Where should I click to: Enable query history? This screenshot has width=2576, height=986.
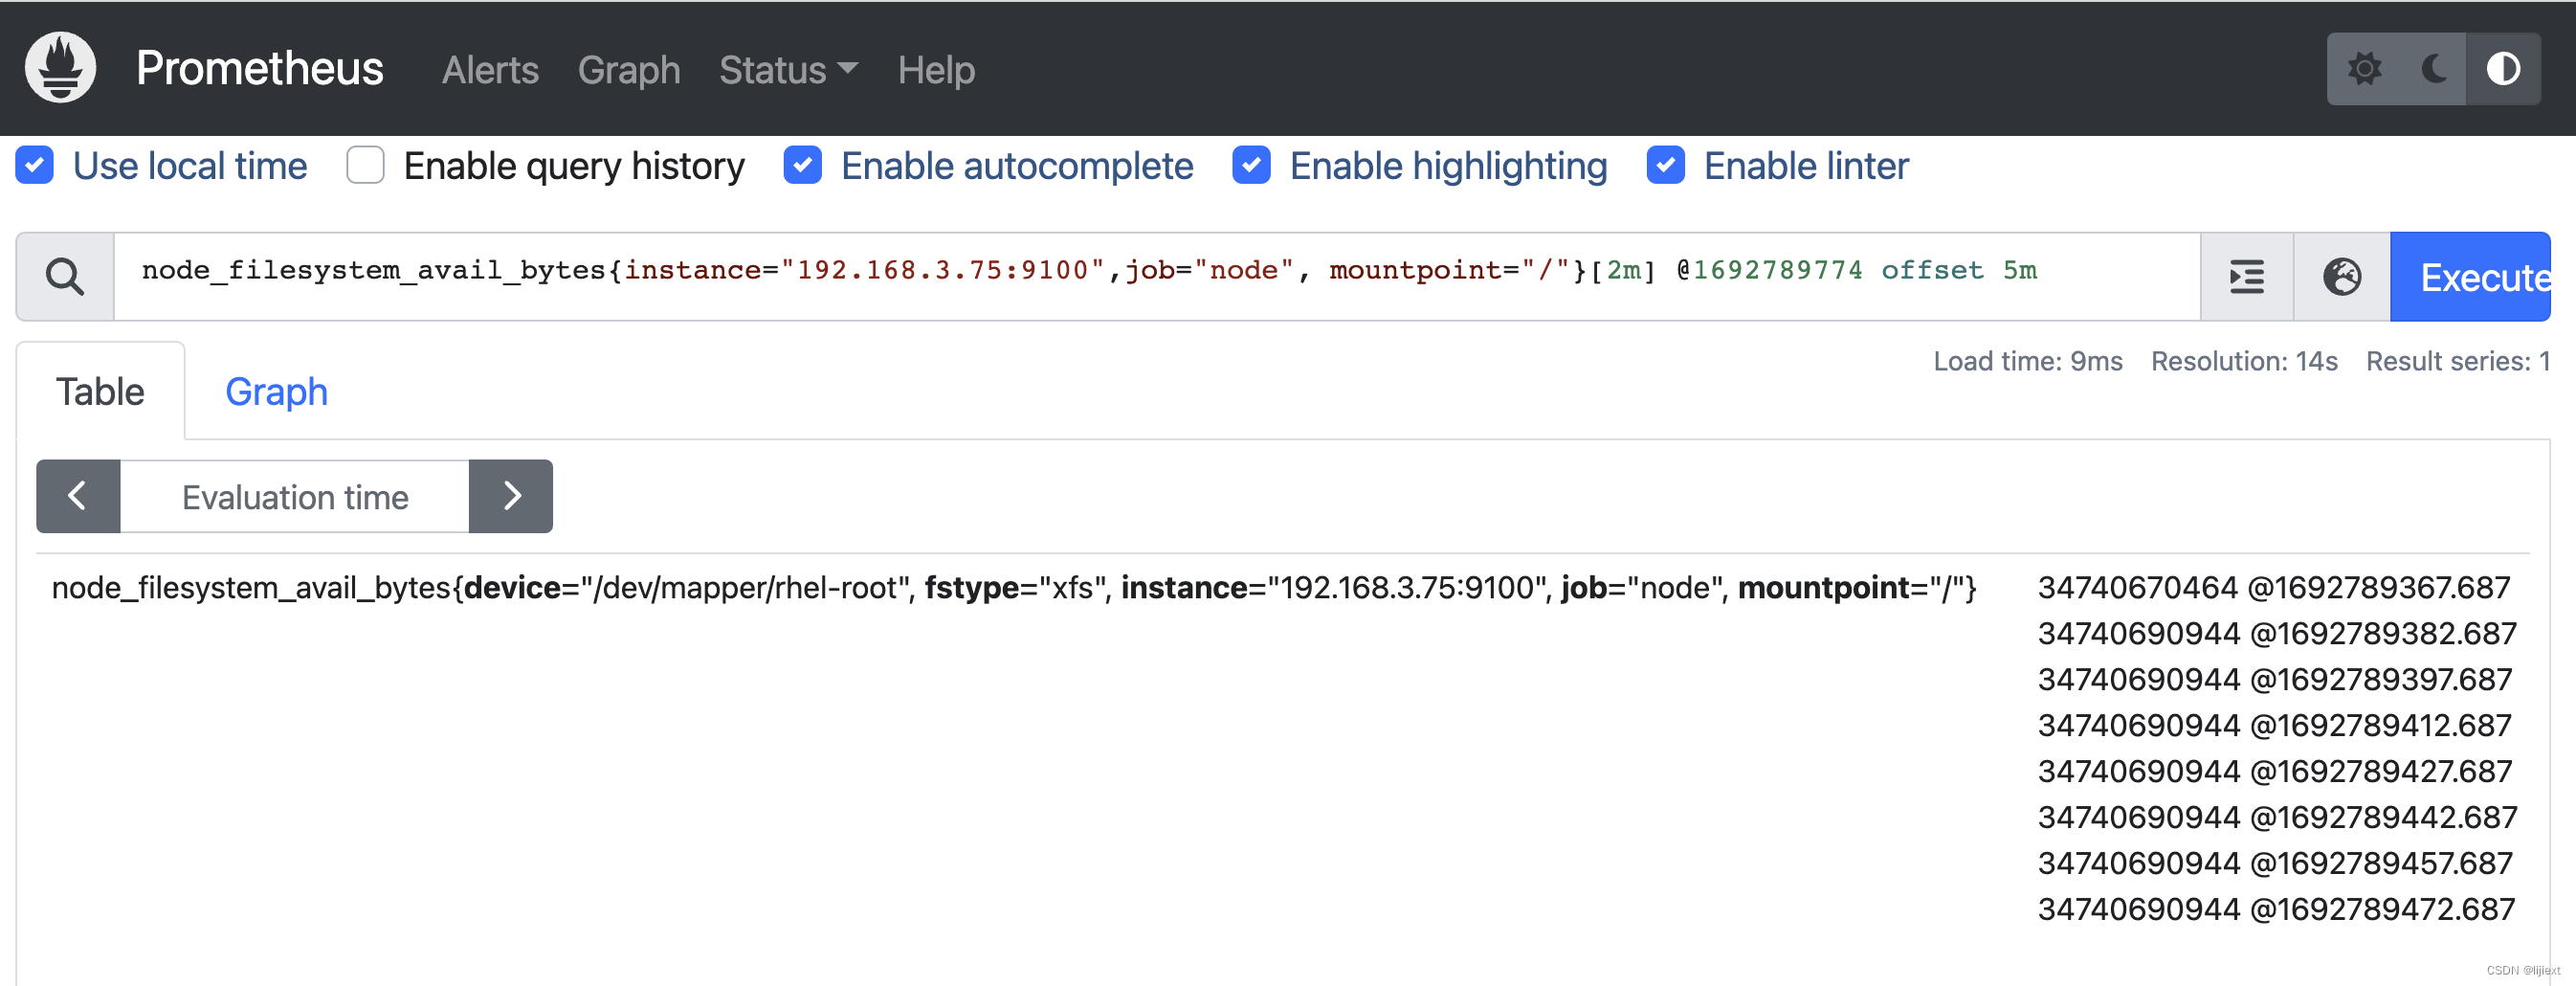(x=366, y=165)
